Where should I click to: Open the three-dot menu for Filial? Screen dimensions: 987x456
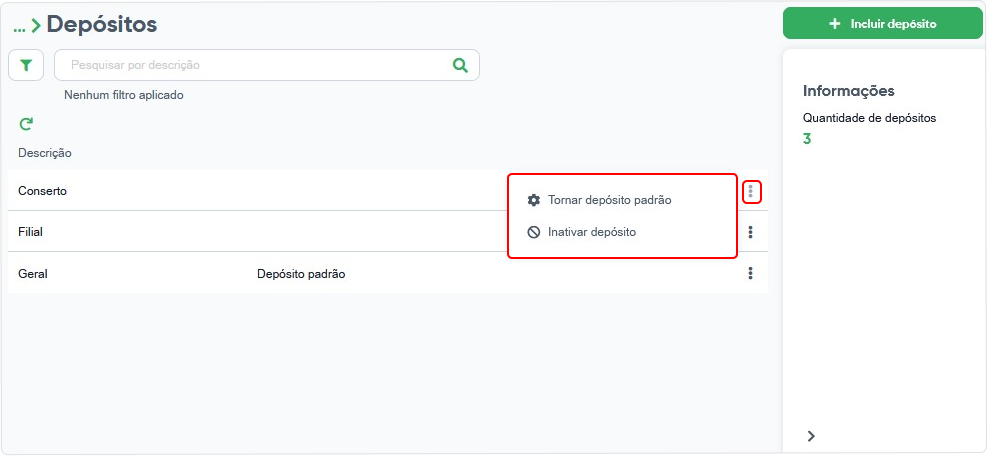coord(750,232)
